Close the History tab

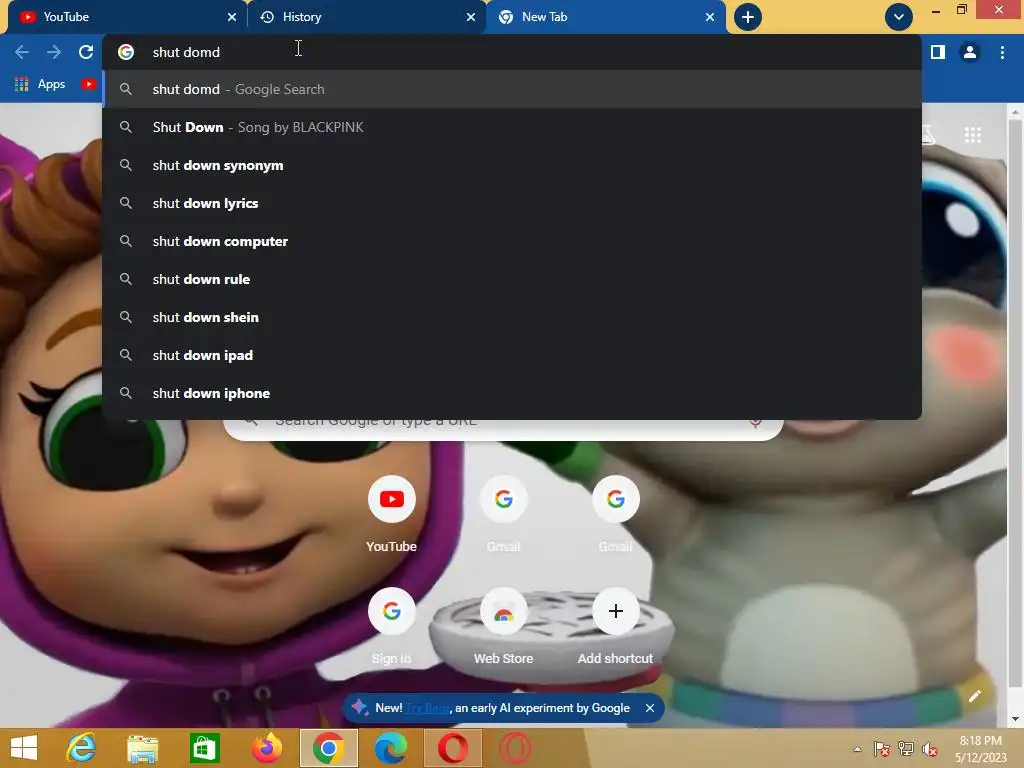471,17
